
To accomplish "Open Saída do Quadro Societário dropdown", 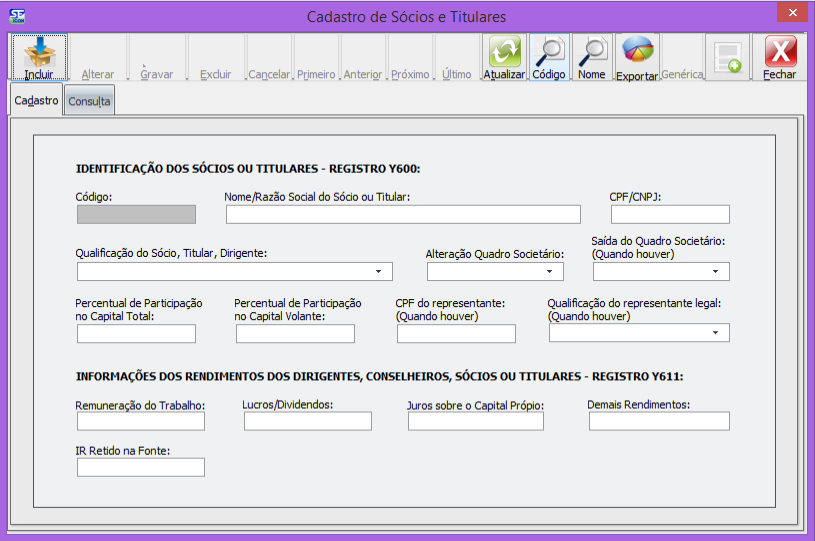I will 715,271.
